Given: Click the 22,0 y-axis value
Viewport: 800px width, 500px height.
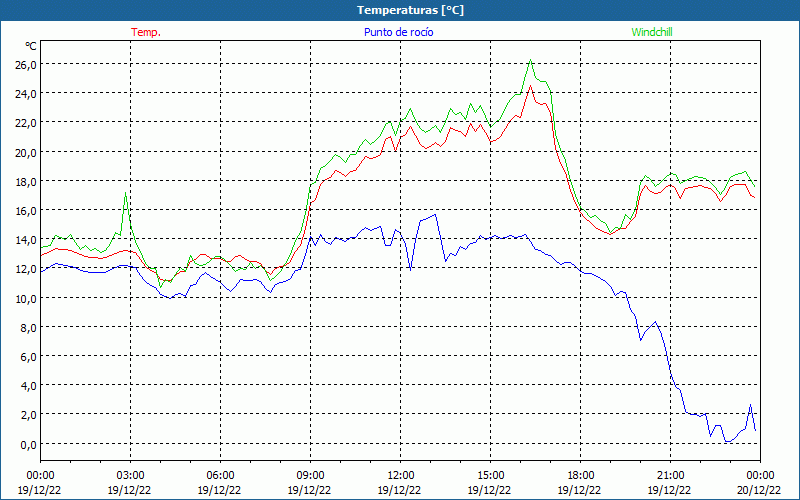Looking at the screenshot, I should pyautogui.click(x=26, y=123).
